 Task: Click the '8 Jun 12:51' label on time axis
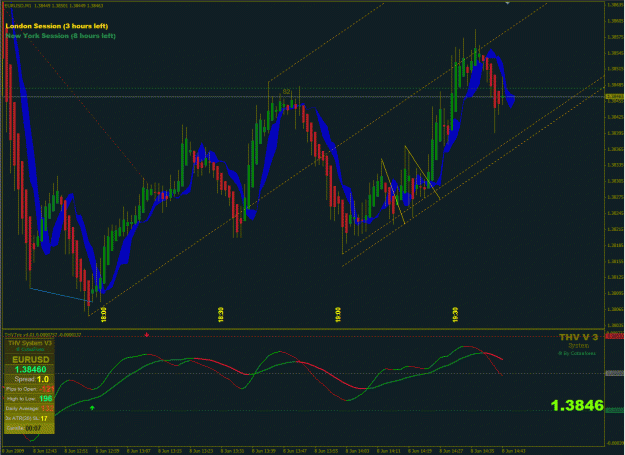(x=76, y=451)
